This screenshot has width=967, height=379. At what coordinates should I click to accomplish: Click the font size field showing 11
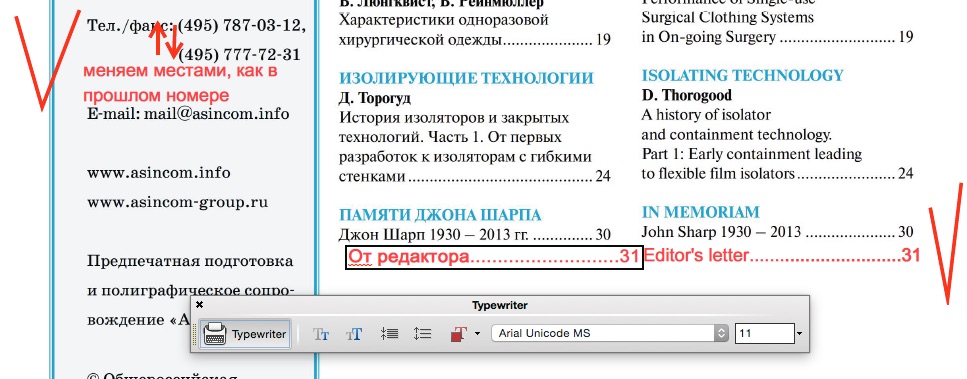coord(764,333)
